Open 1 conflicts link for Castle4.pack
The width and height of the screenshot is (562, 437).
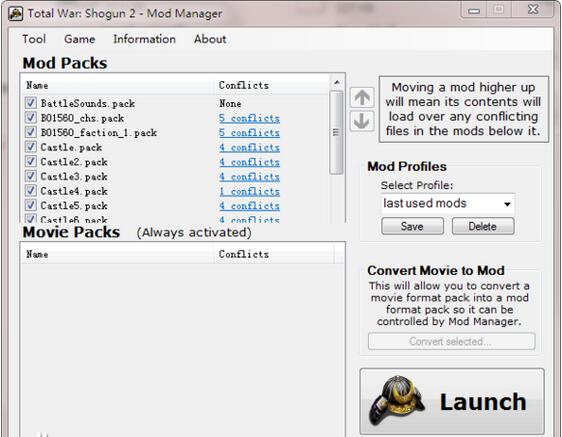249,191
